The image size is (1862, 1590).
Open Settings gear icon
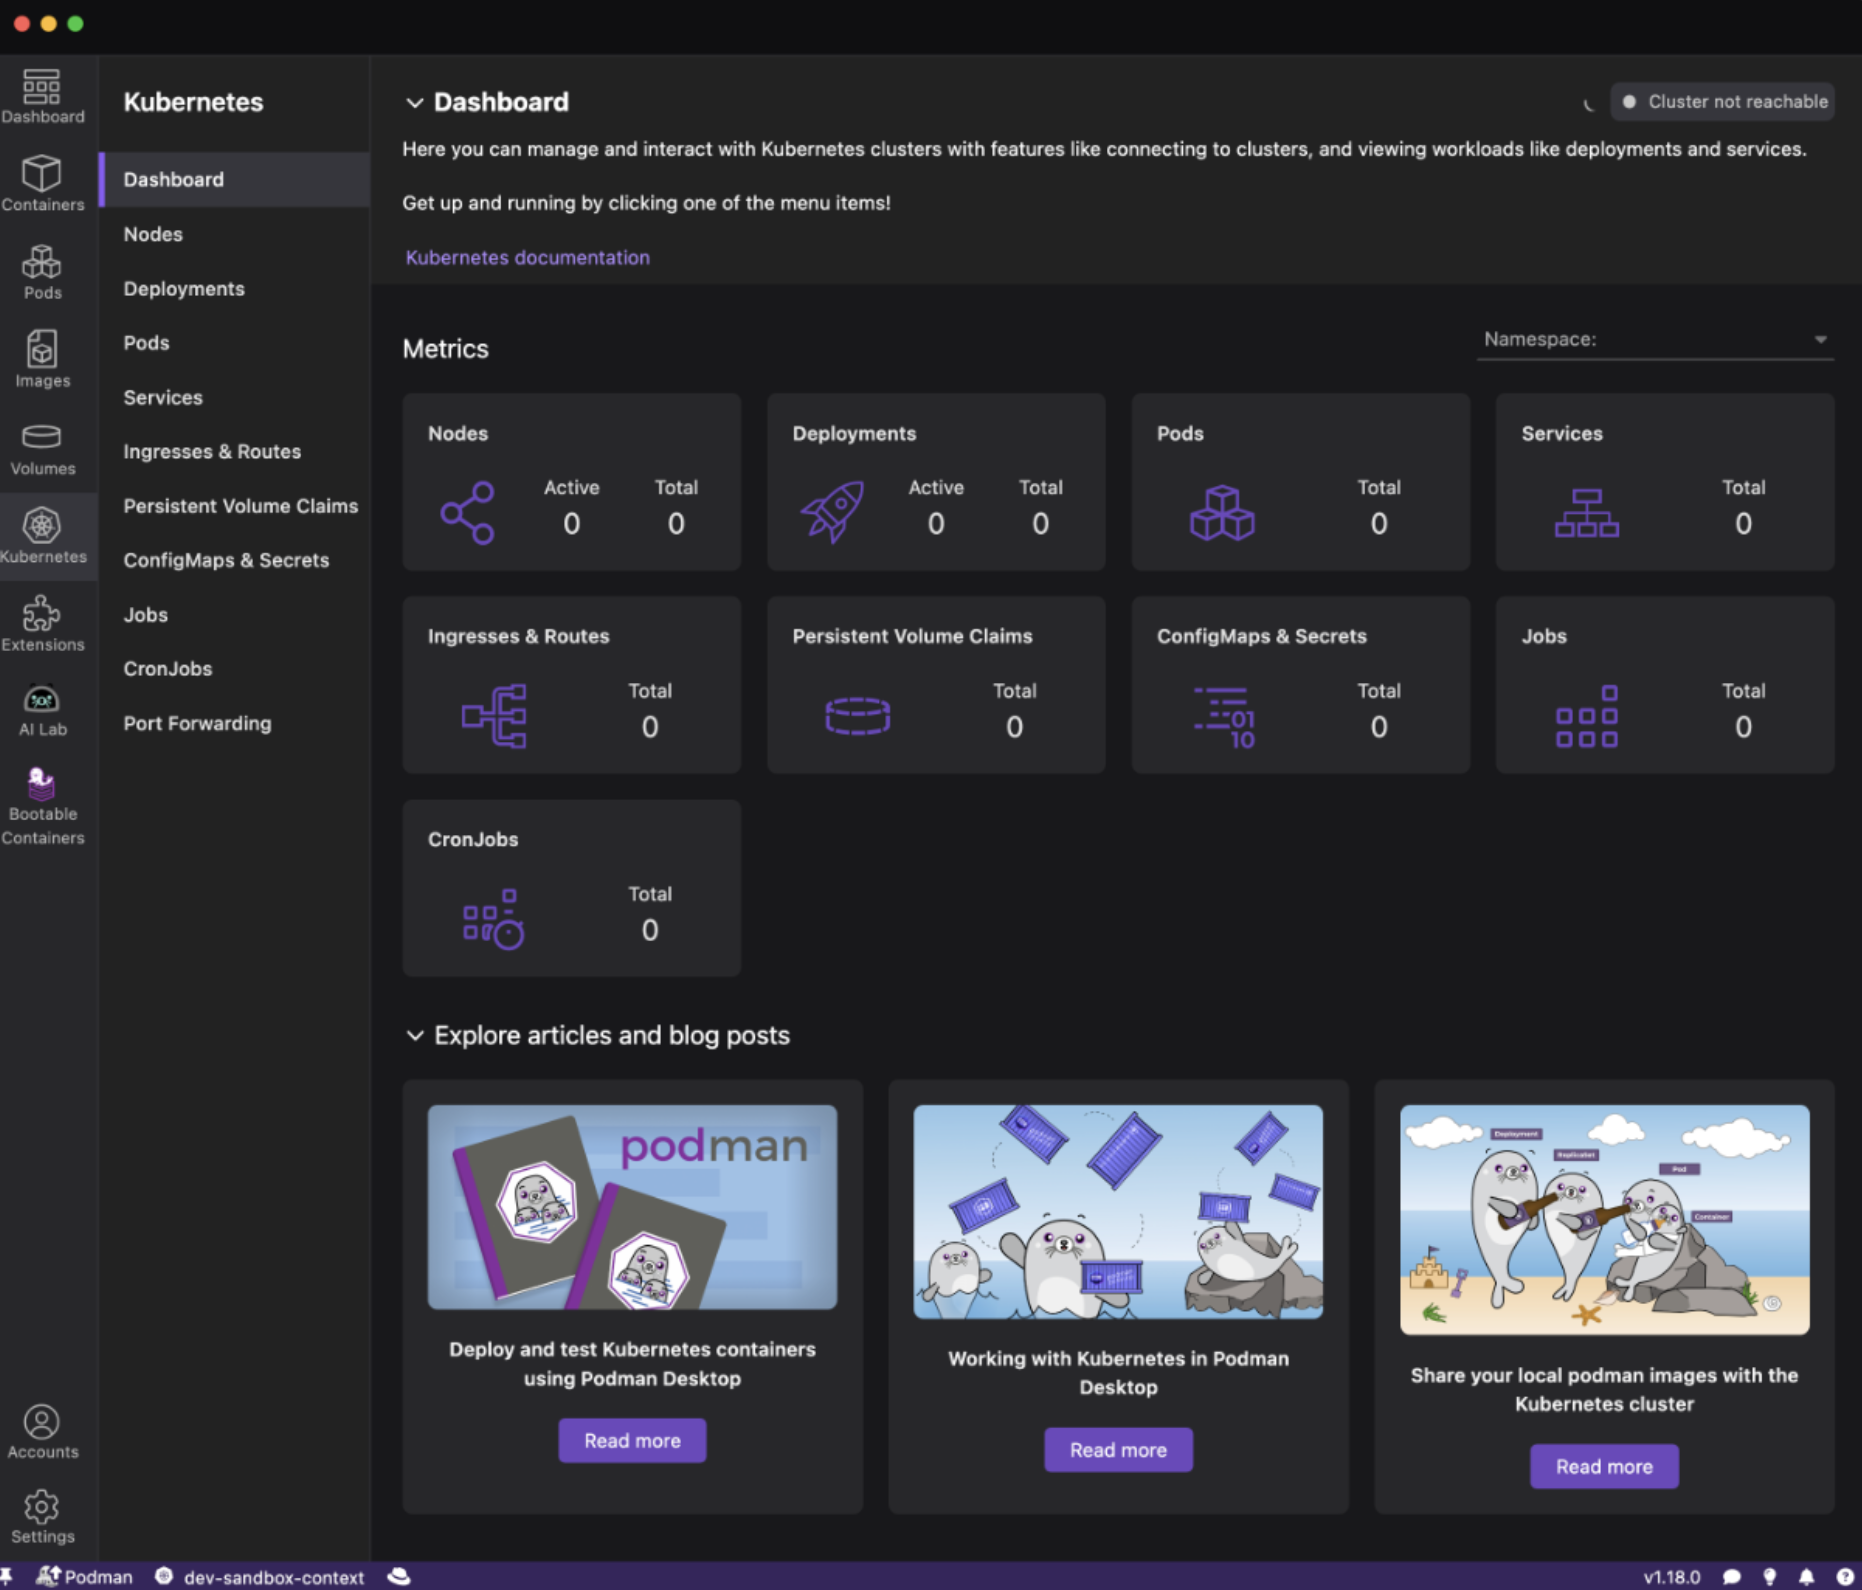[42, 1516]
